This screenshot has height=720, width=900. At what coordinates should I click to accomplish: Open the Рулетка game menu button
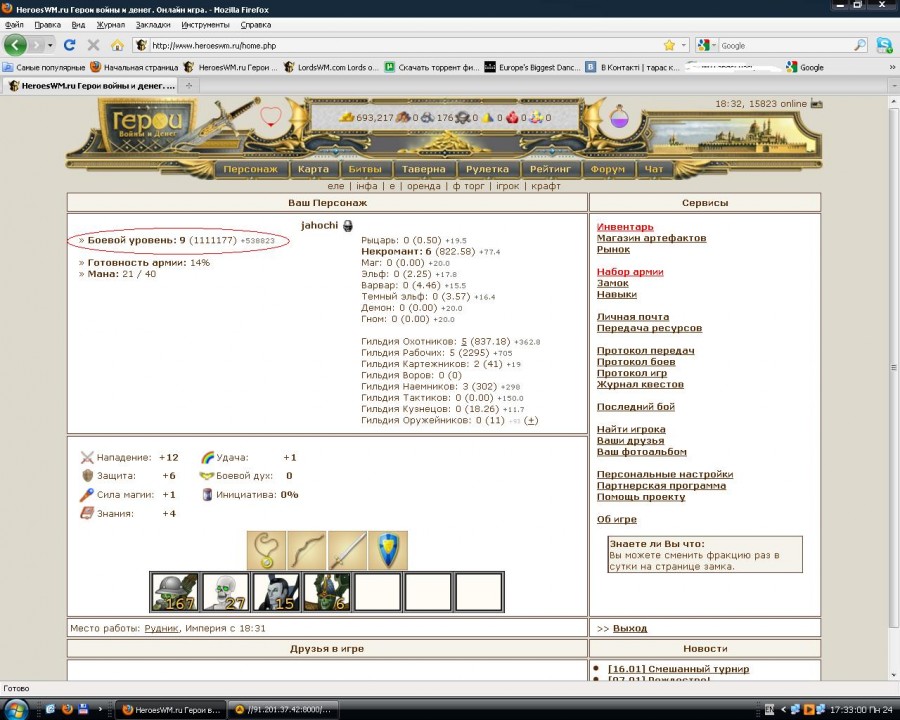(x=487, y=169)
